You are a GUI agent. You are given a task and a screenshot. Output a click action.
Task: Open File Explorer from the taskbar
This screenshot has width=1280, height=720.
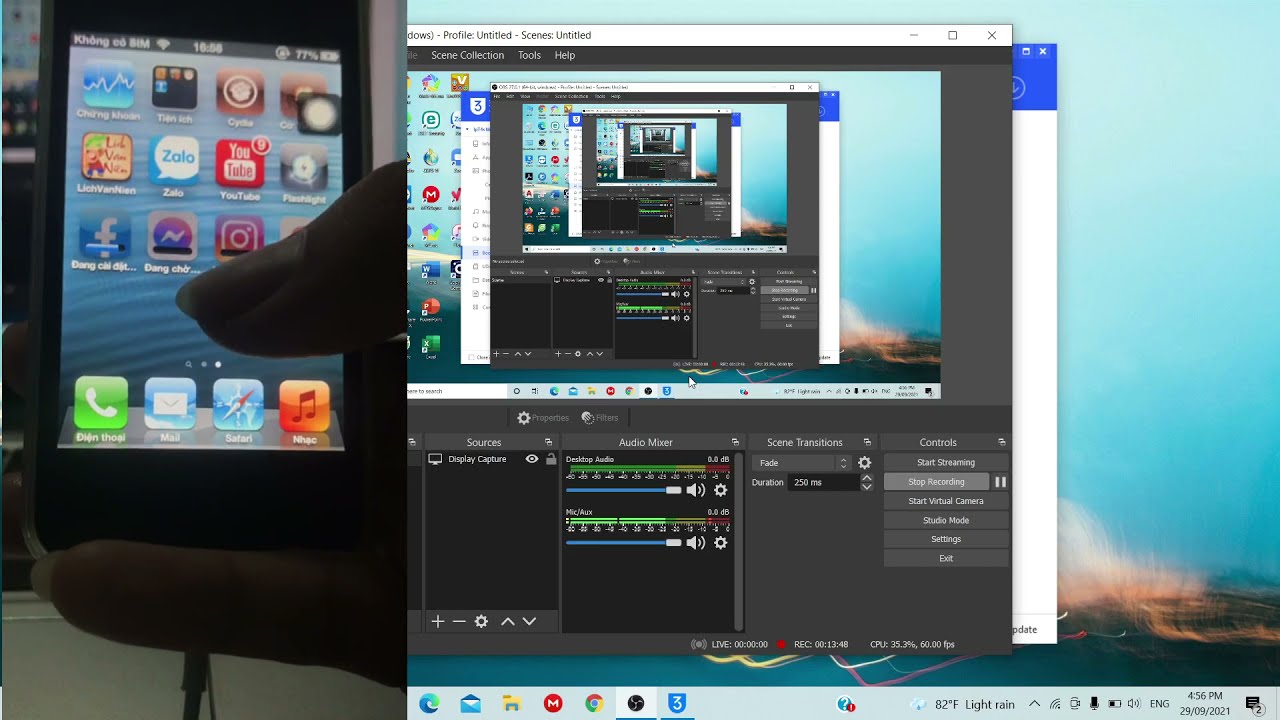coord(511,704)
